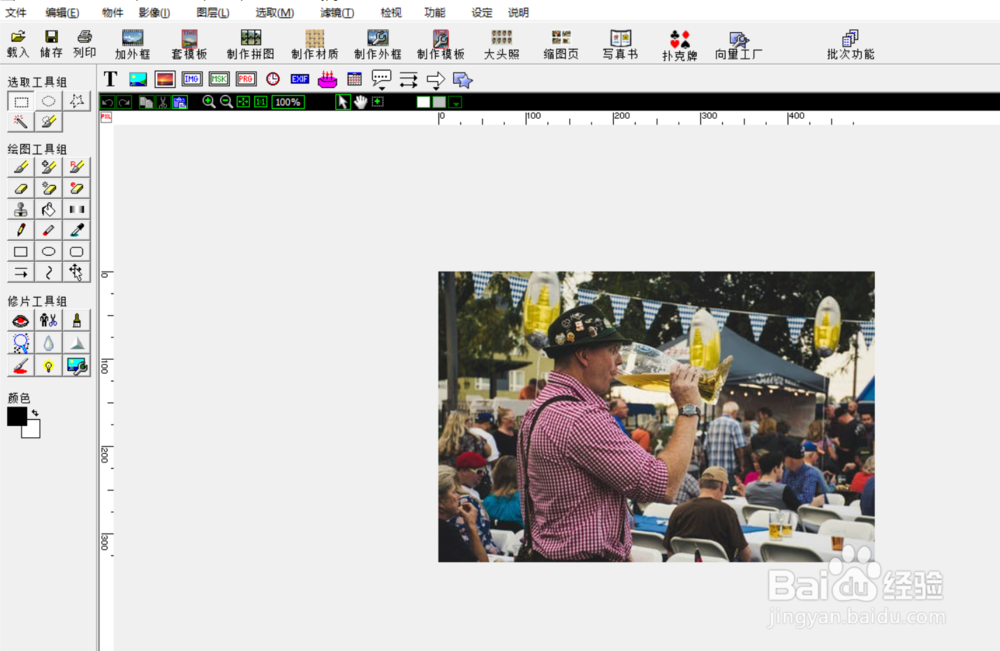The height and width of the screenshot is (651, 1000).
Task: Click the 批次功能 batch button
Action: click(x=851, y=45)
